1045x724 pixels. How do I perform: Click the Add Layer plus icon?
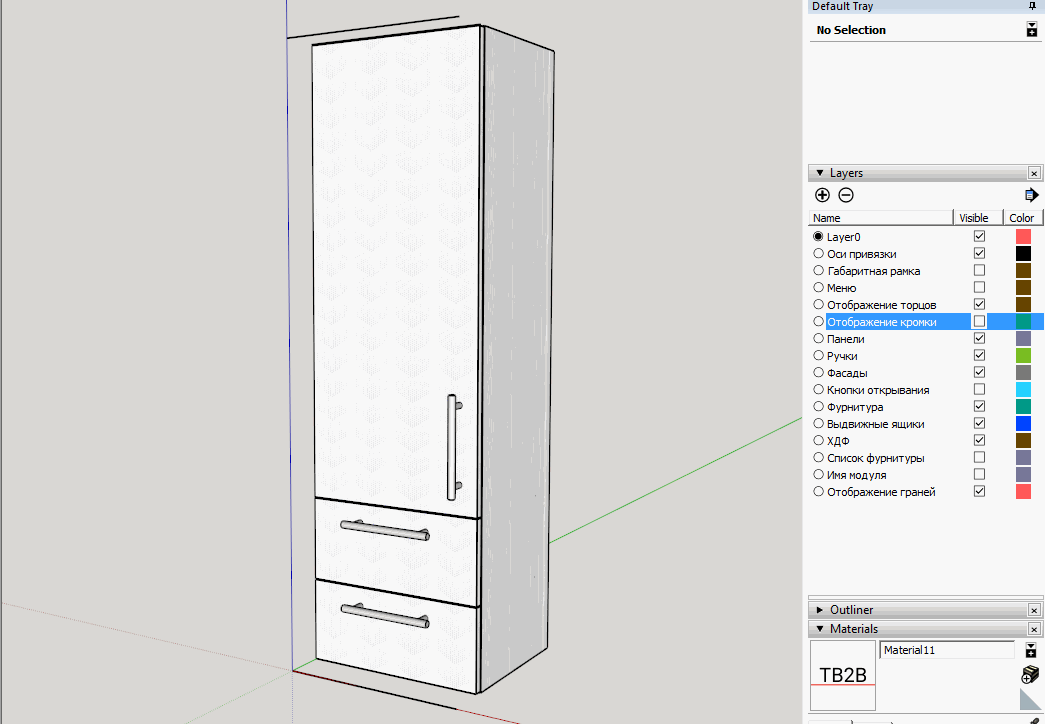point(822,195)
